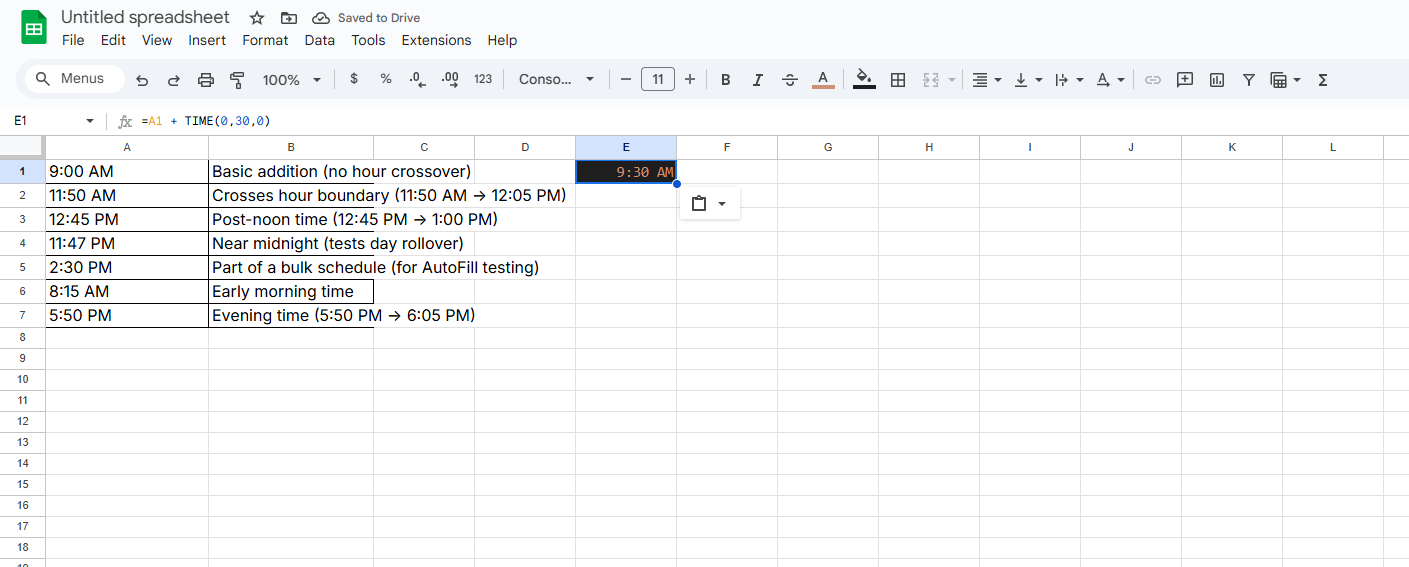
Task: Increase font size with plus button
Action: [690, 80]
